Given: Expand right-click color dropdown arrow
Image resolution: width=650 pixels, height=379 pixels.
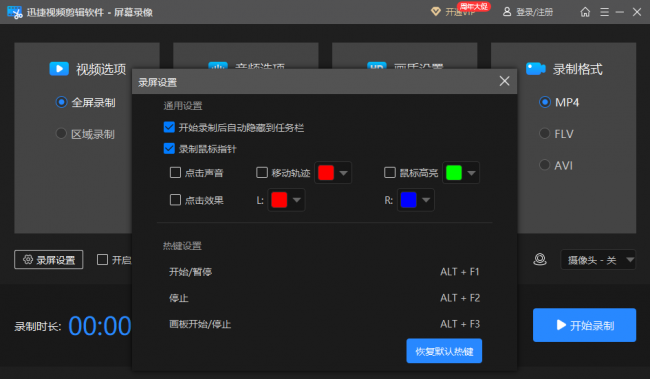Looking at the screenshot, I should pos(426,200).
